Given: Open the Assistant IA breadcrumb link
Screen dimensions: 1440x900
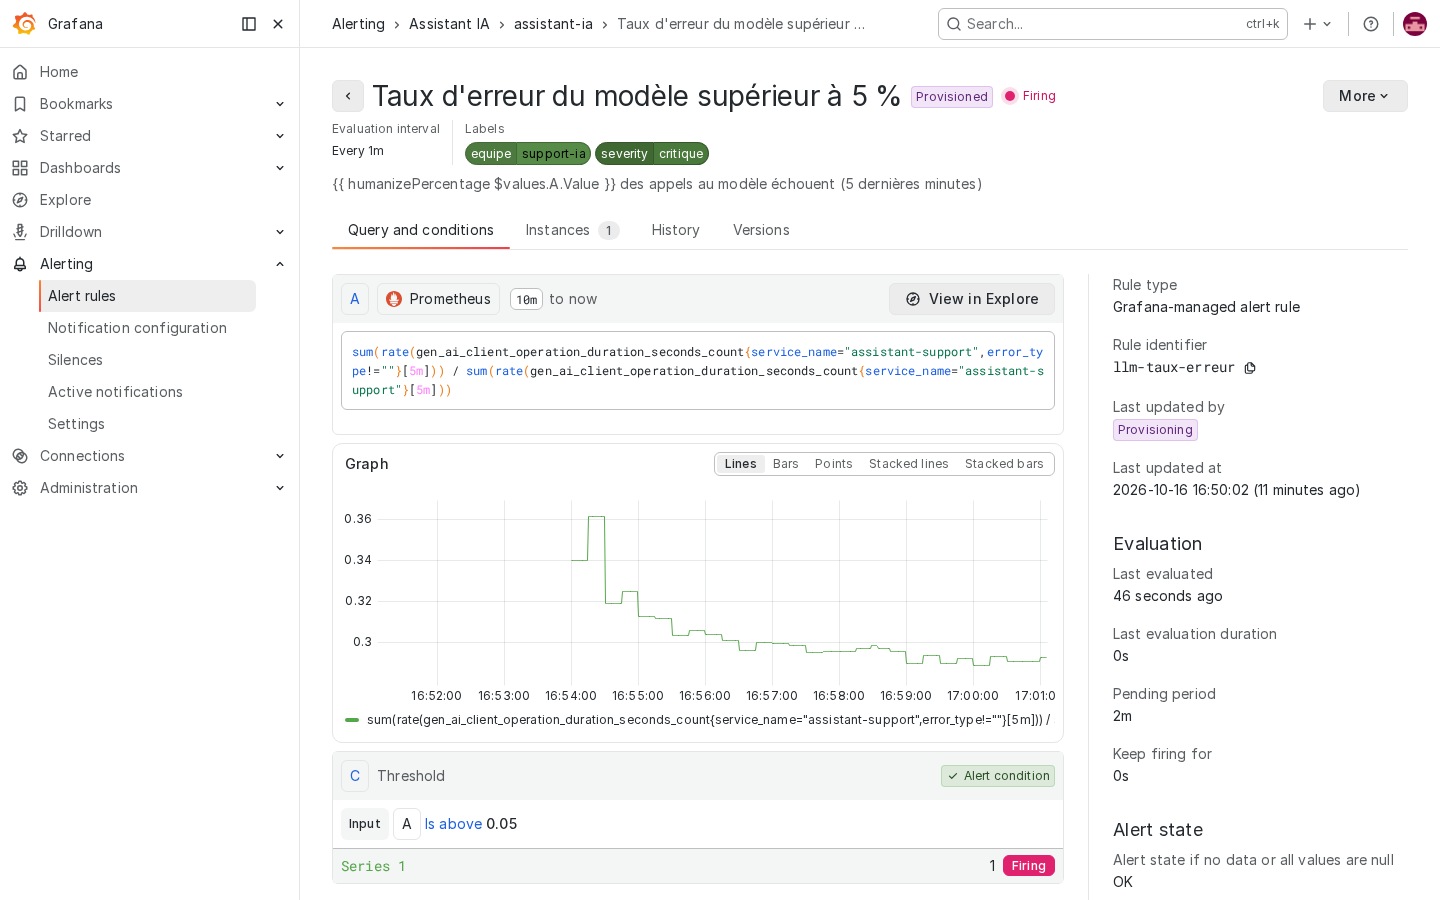Looking at the screenshot, I should coord(449,24).
